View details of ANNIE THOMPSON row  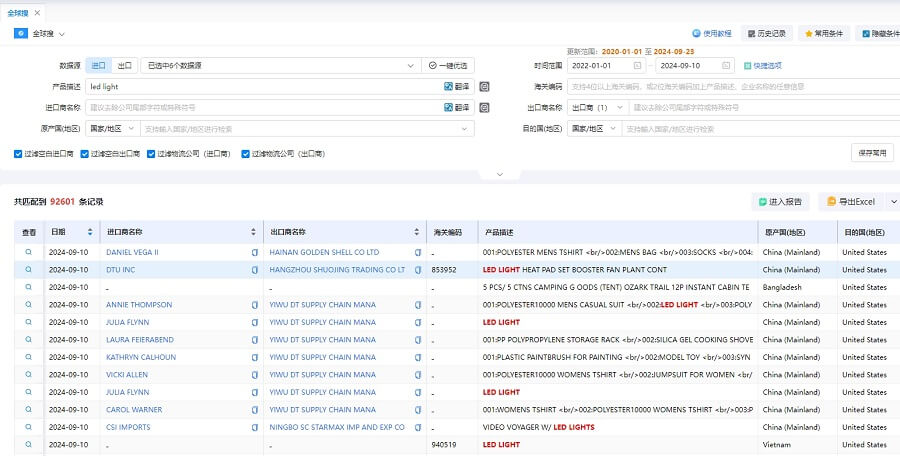29,304
